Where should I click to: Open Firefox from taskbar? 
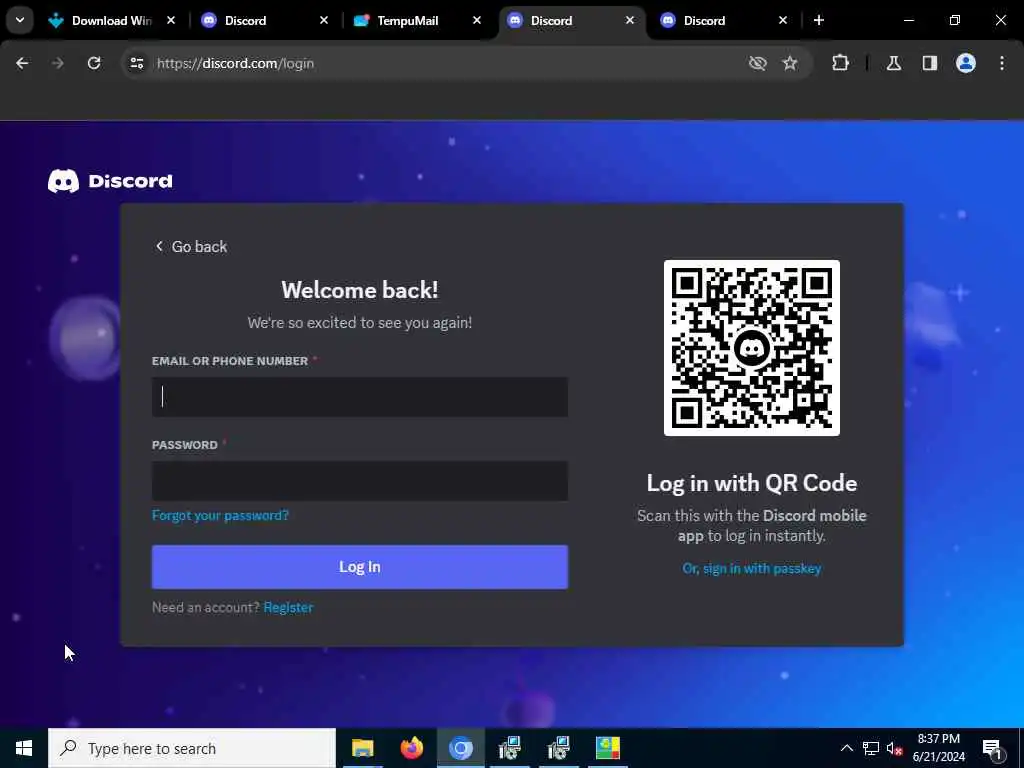coord(411,748)
